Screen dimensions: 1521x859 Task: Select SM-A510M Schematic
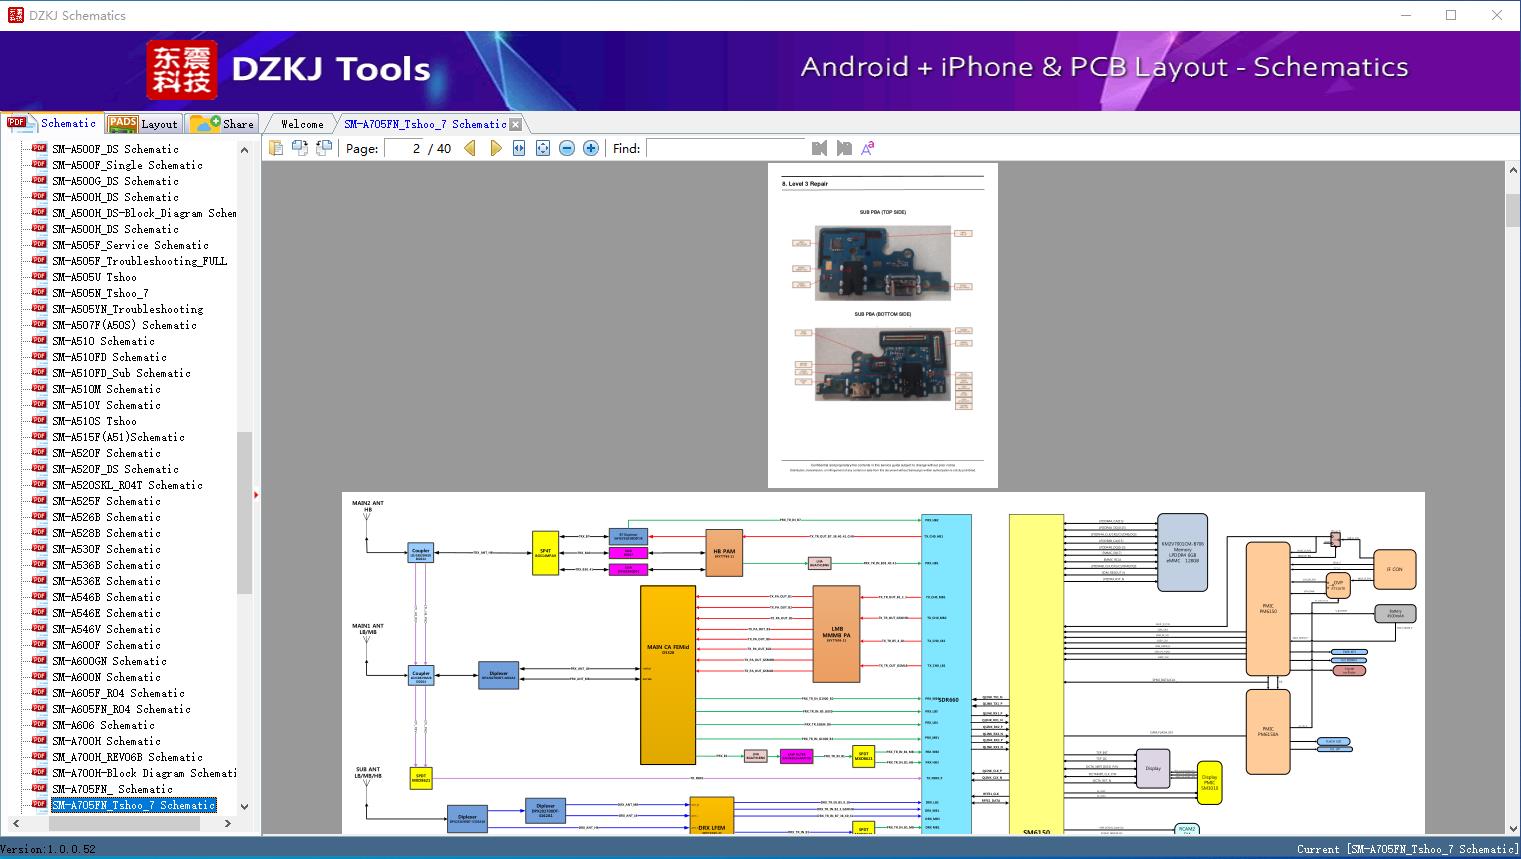[106, 389]
